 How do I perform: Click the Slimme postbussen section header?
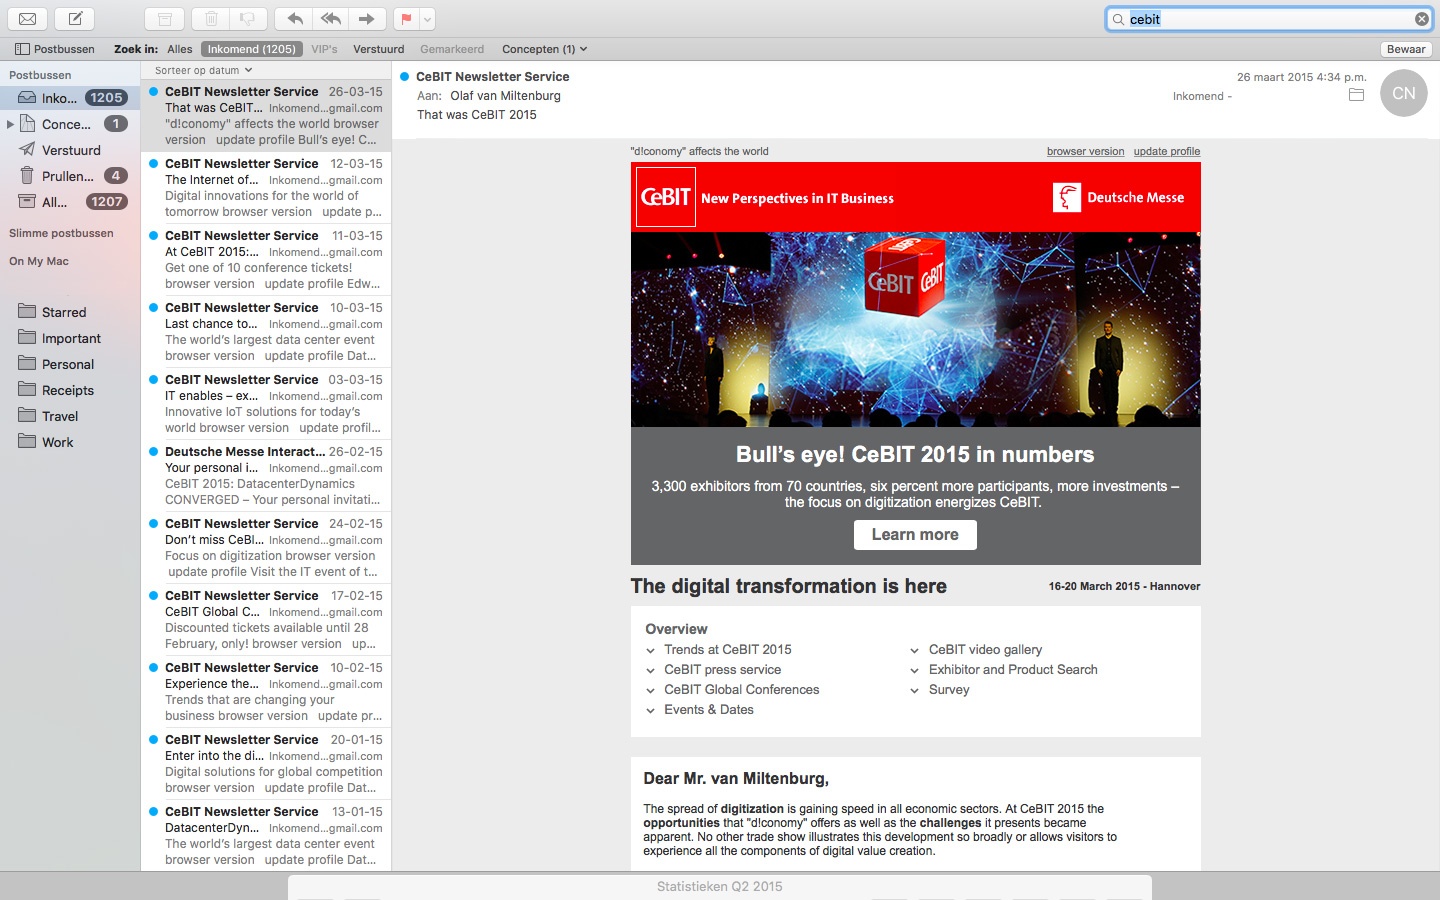[61, 233]
